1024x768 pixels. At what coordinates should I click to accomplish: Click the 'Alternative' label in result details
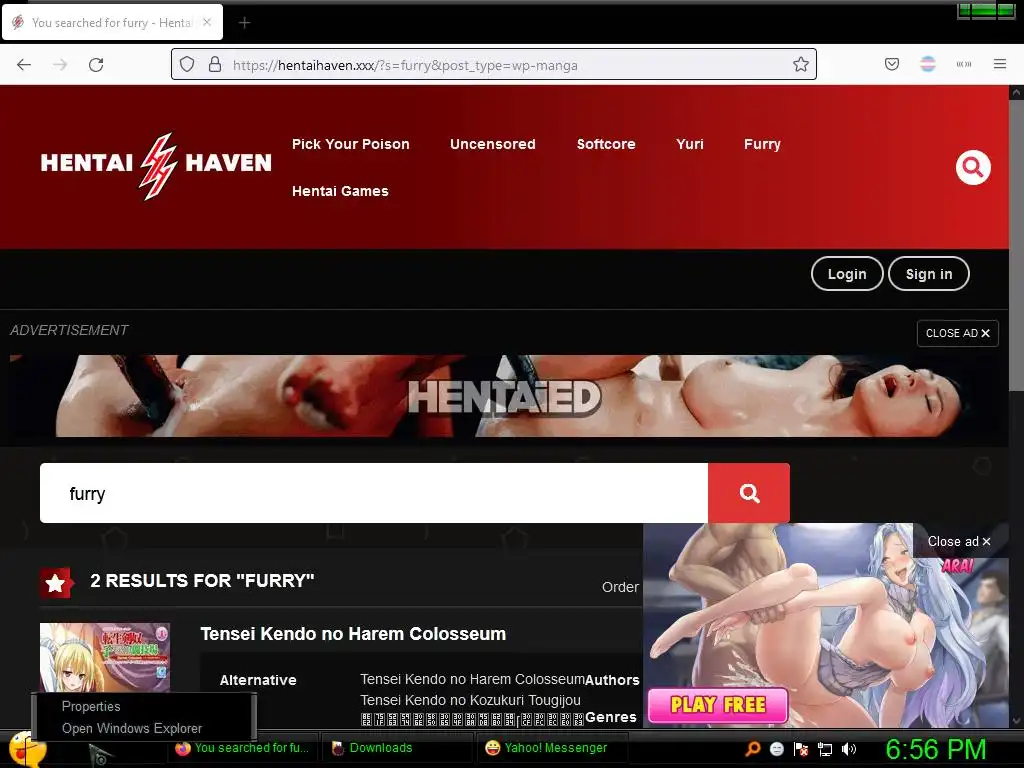[x=258, y=680]
